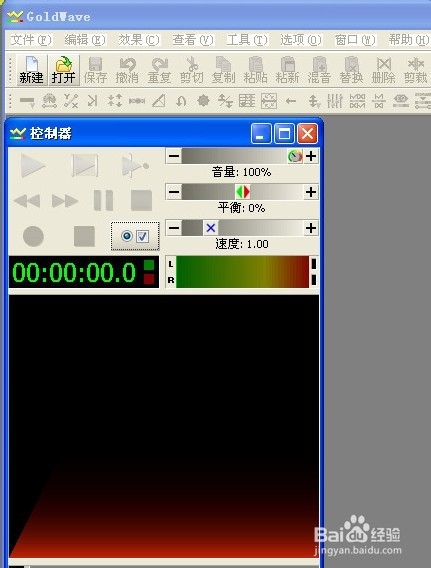
Task: Click the round record button
Action: (x=33, y=236)
